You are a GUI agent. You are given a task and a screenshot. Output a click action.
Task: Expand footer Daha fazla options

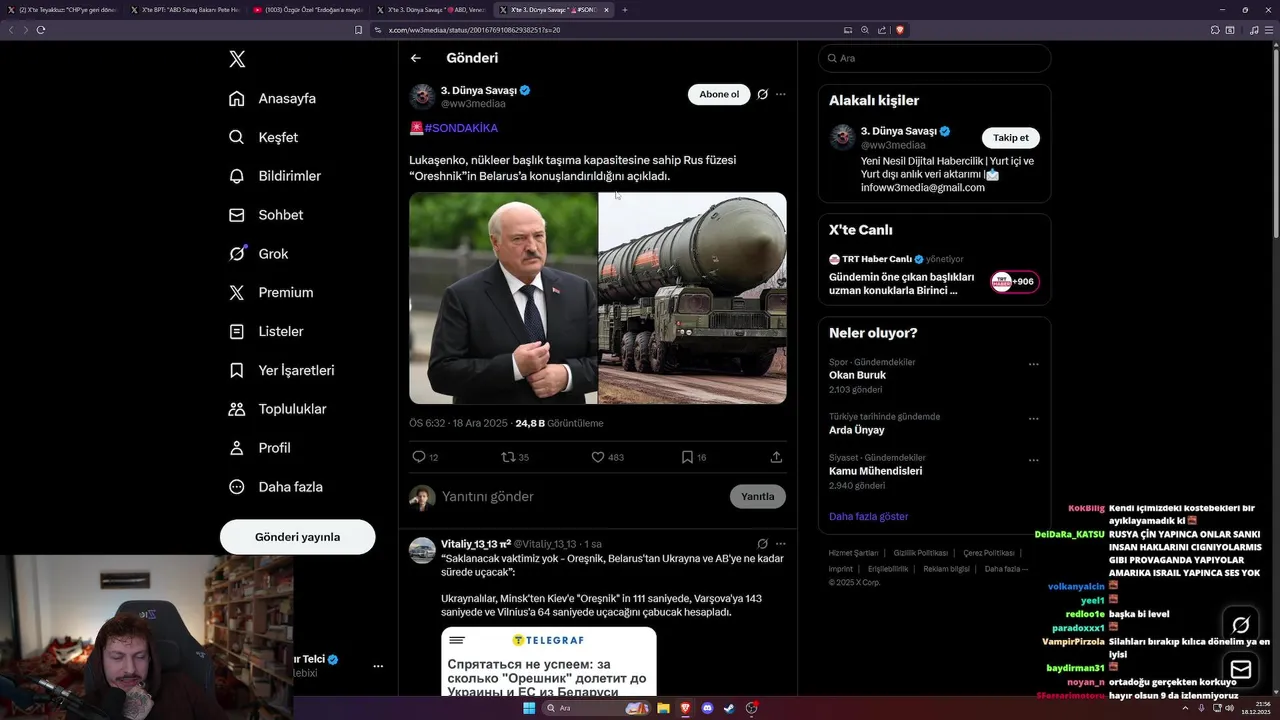[1006, 569]
